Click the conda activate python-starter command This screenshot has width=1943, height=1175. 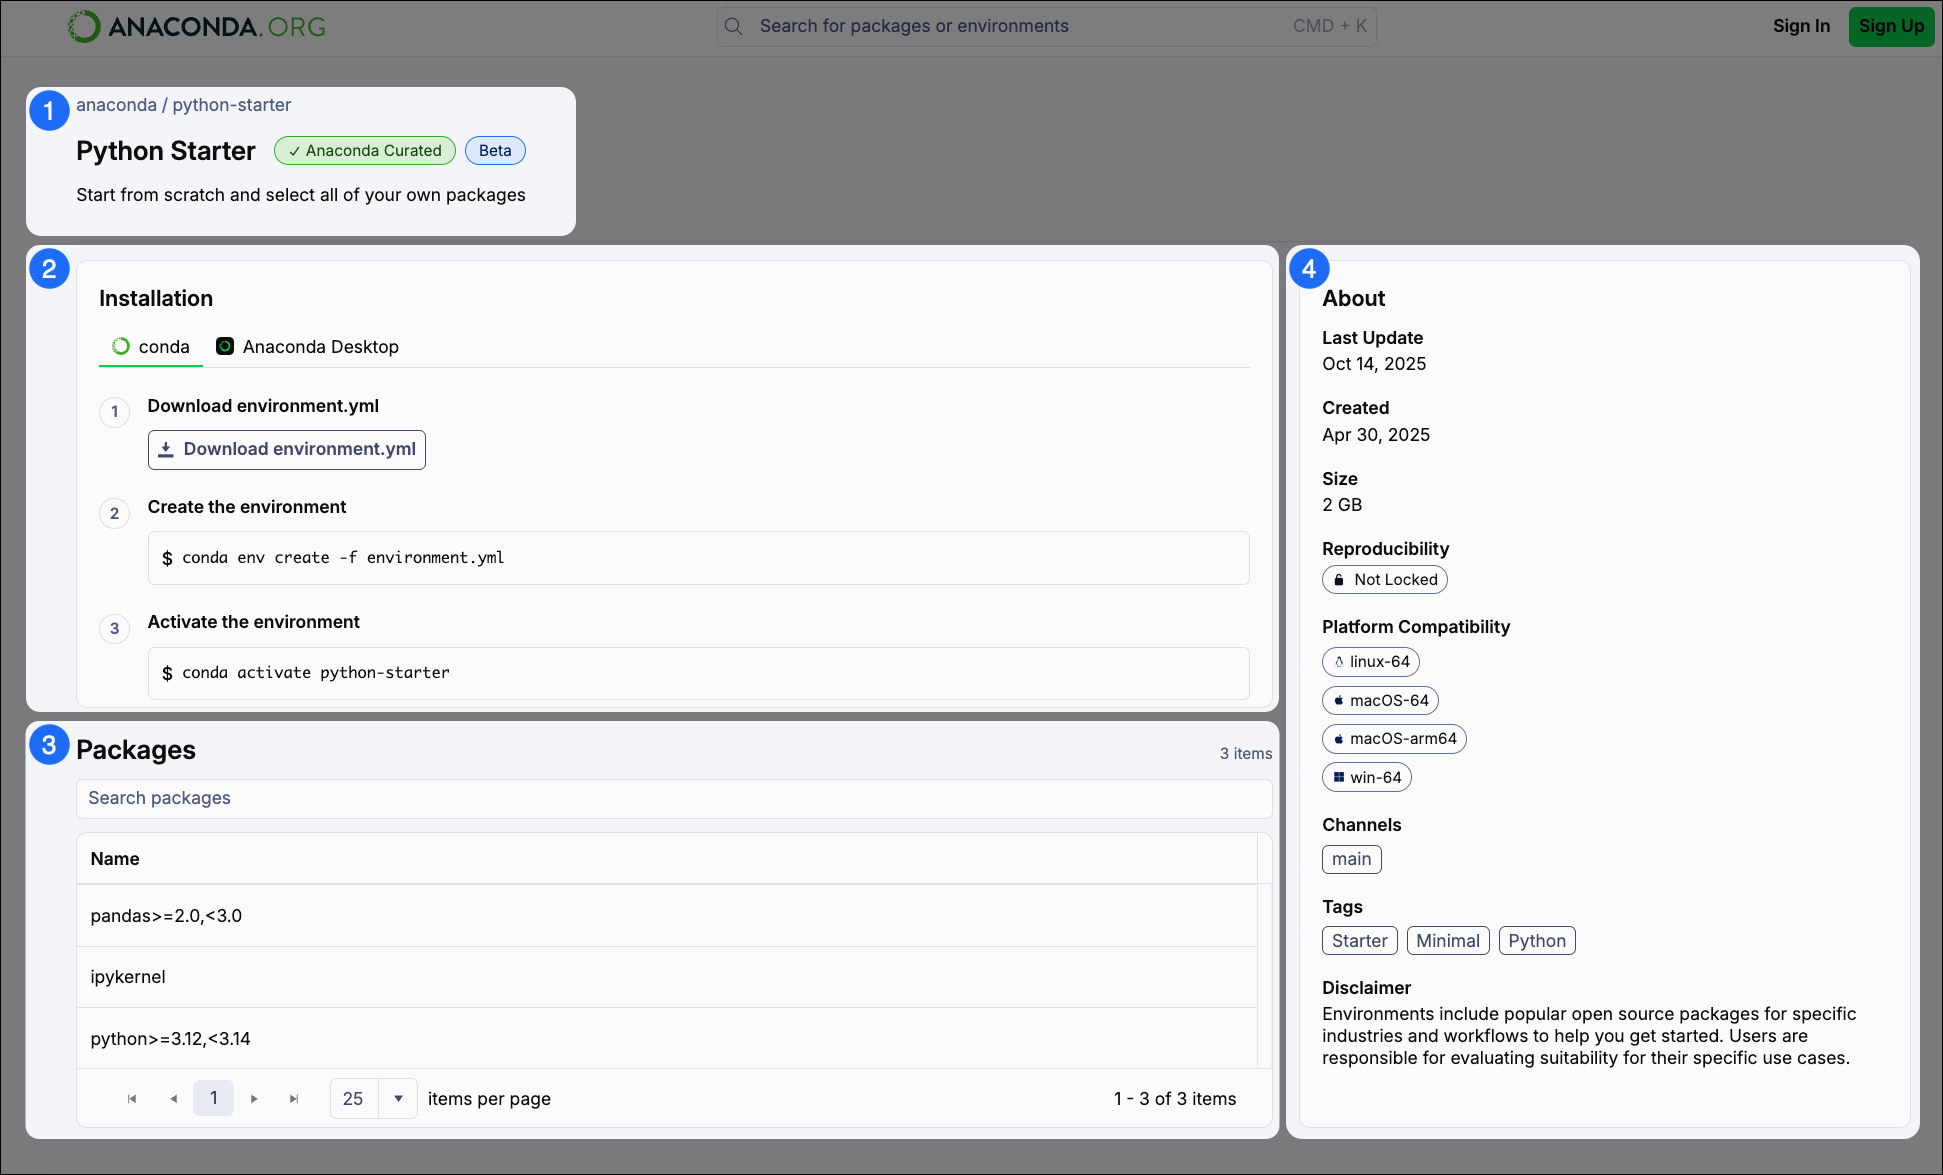tap(698, 673)
